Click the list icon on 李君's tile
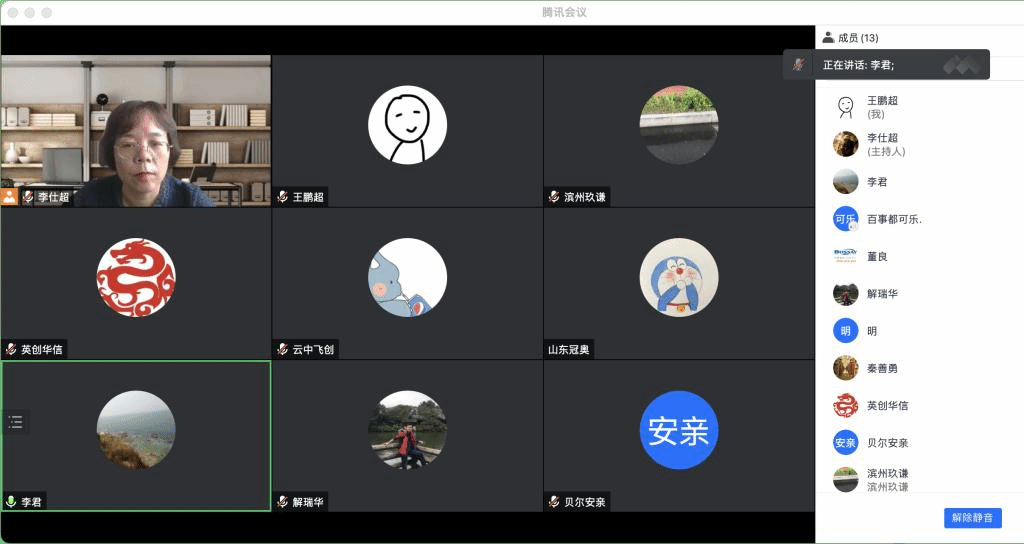The image size is (1024, 544). [16, 422]
